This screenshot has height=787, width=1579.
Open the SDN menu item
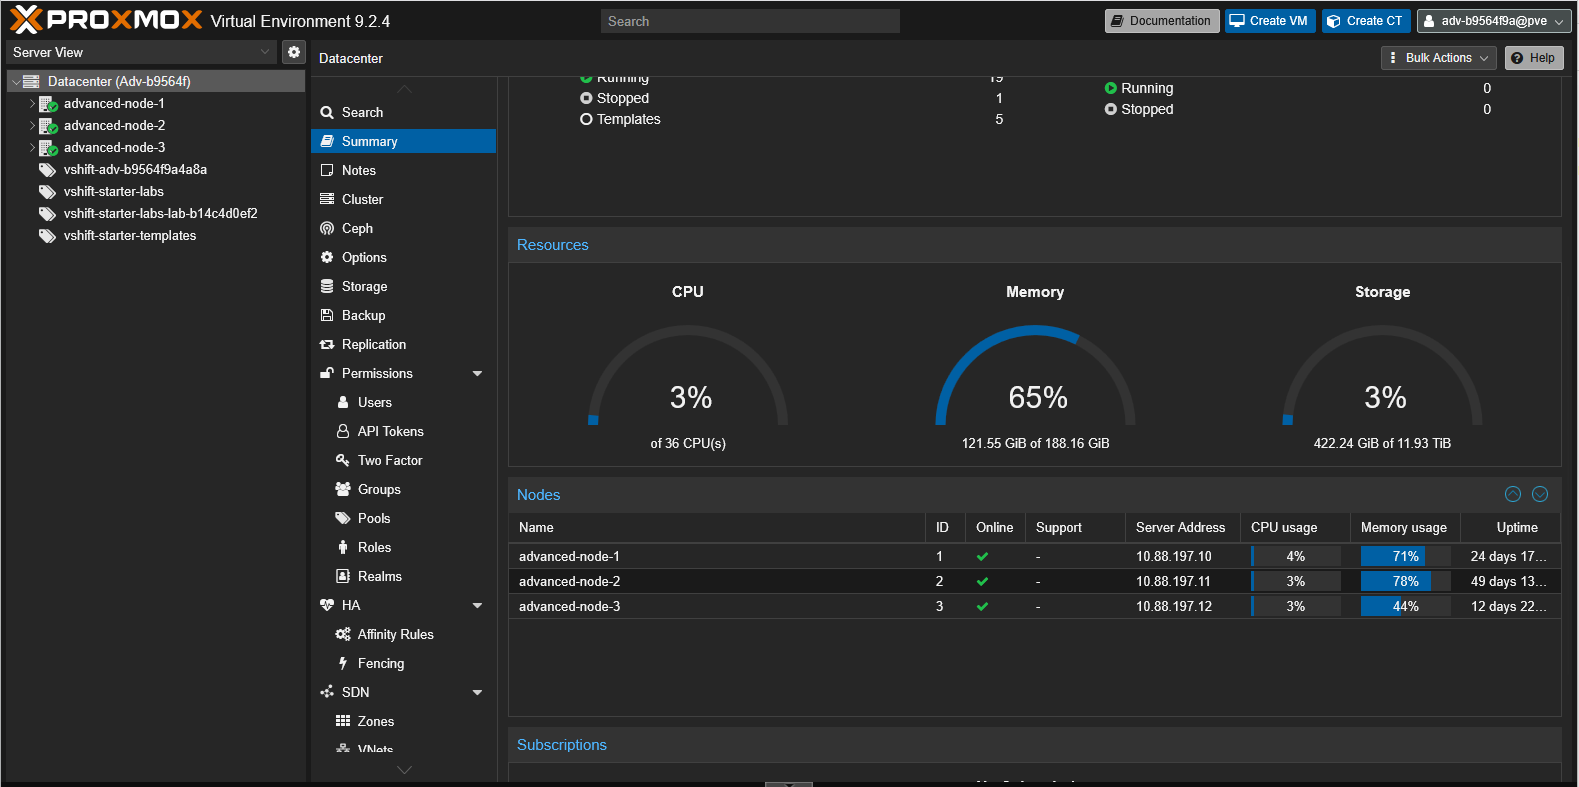(403, 693)
